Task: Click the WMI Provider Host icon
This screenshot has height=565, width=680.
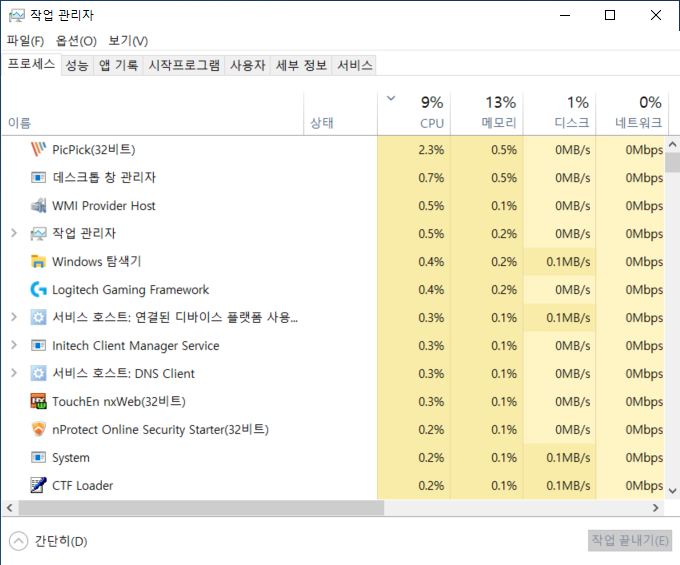Action: [x=38, y=206]
